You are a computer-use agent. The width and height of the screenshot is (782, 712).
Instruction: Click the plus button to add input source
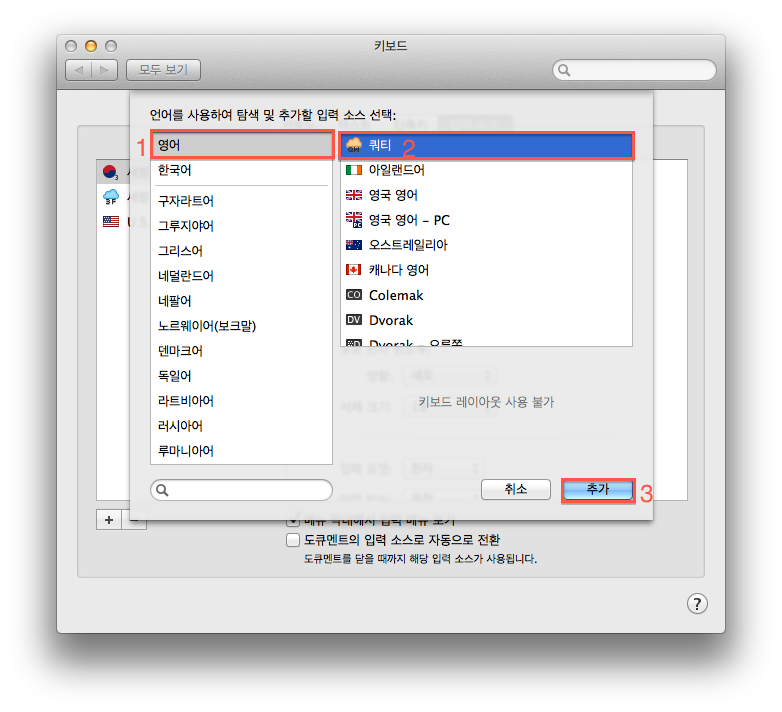click(109, 520)
